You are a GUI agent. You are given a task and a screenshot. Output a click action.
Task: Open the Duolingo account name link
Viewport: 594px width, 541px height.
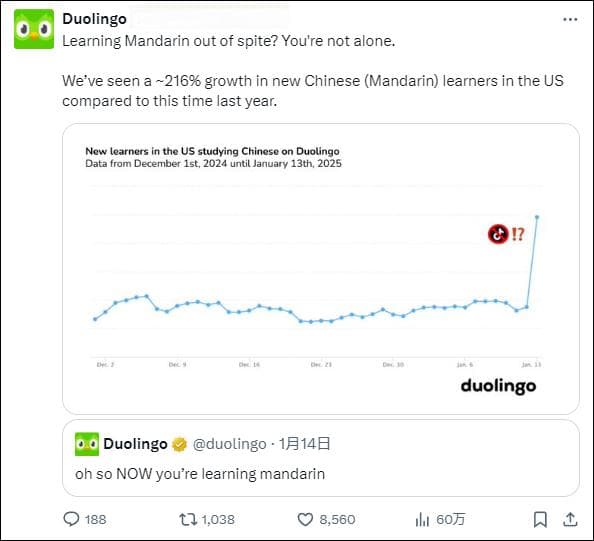pyautogui.click(x=94, y=19)
